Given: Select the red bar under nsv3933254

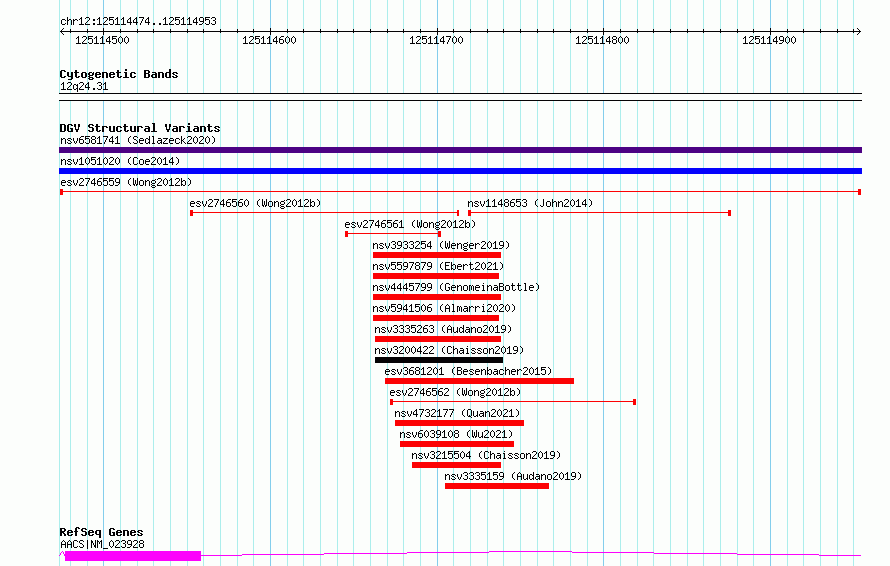Looking at the screenshot, I should pyautogui.click(x=436, y=255).
